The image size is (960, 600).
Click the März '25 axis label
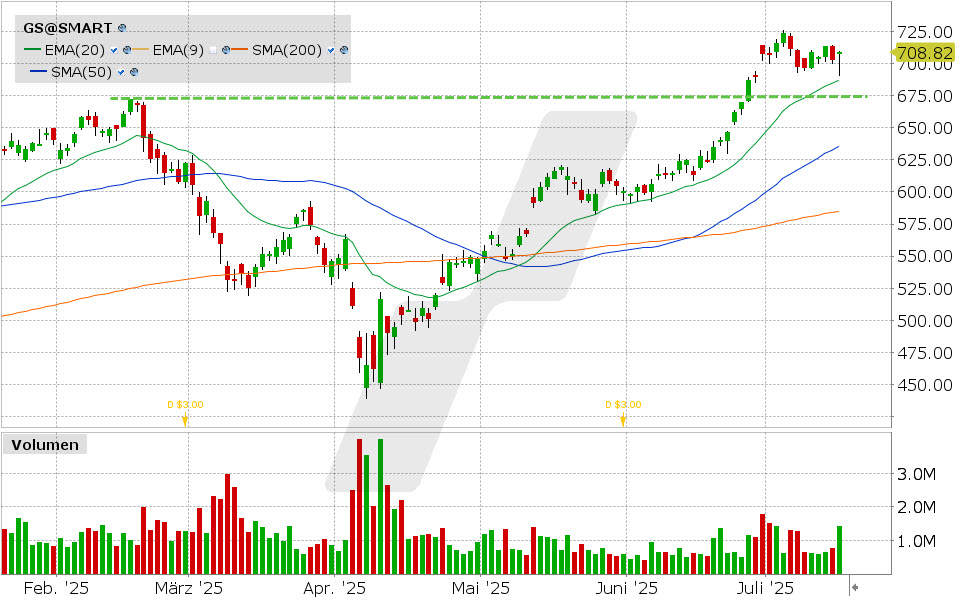189,589
